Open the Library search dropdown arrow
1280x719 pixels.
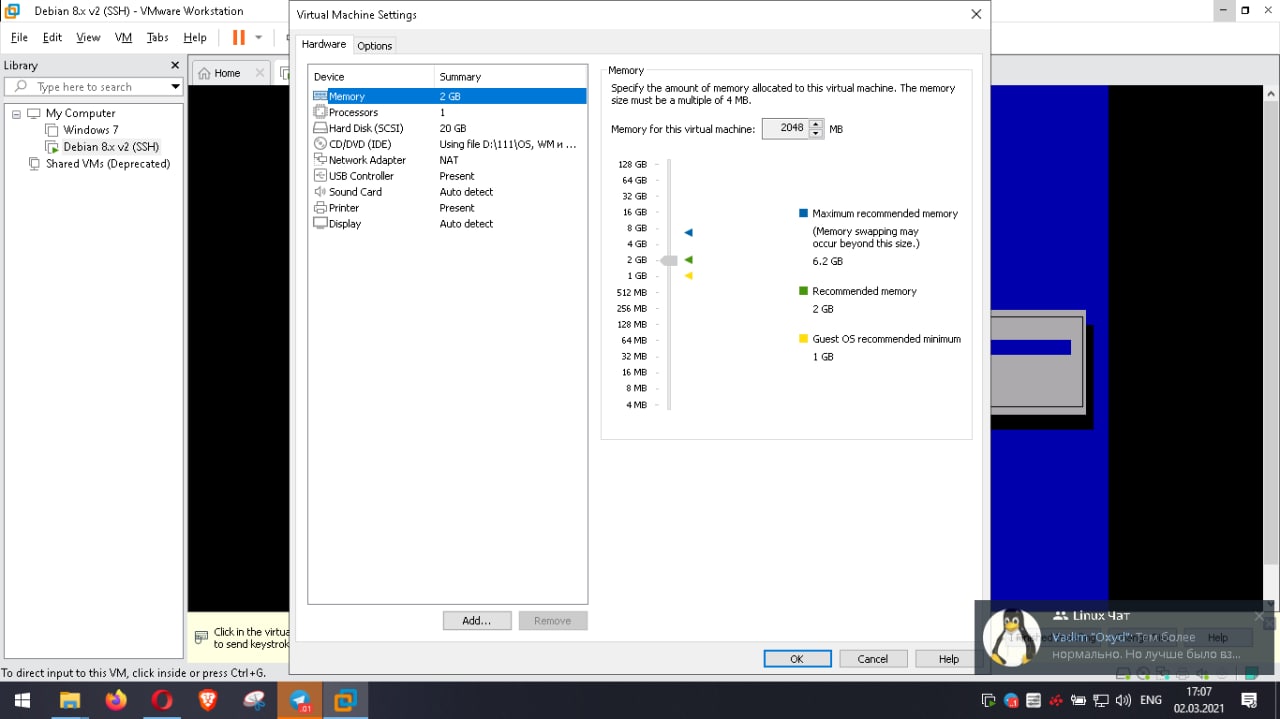(175, 87)
